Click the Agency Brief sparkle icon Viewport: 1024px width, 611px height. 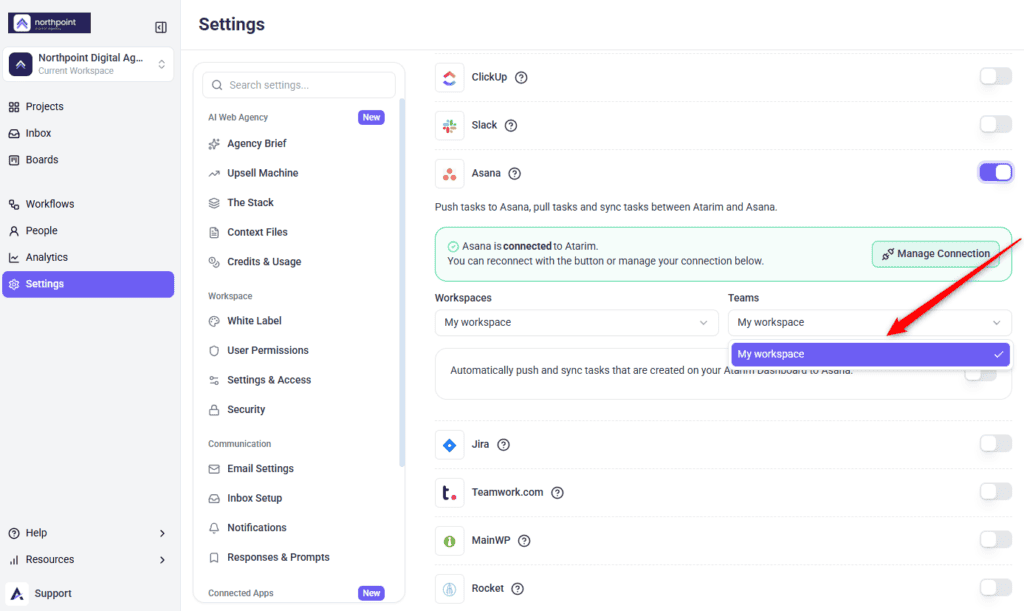click(x=214, y=144)
